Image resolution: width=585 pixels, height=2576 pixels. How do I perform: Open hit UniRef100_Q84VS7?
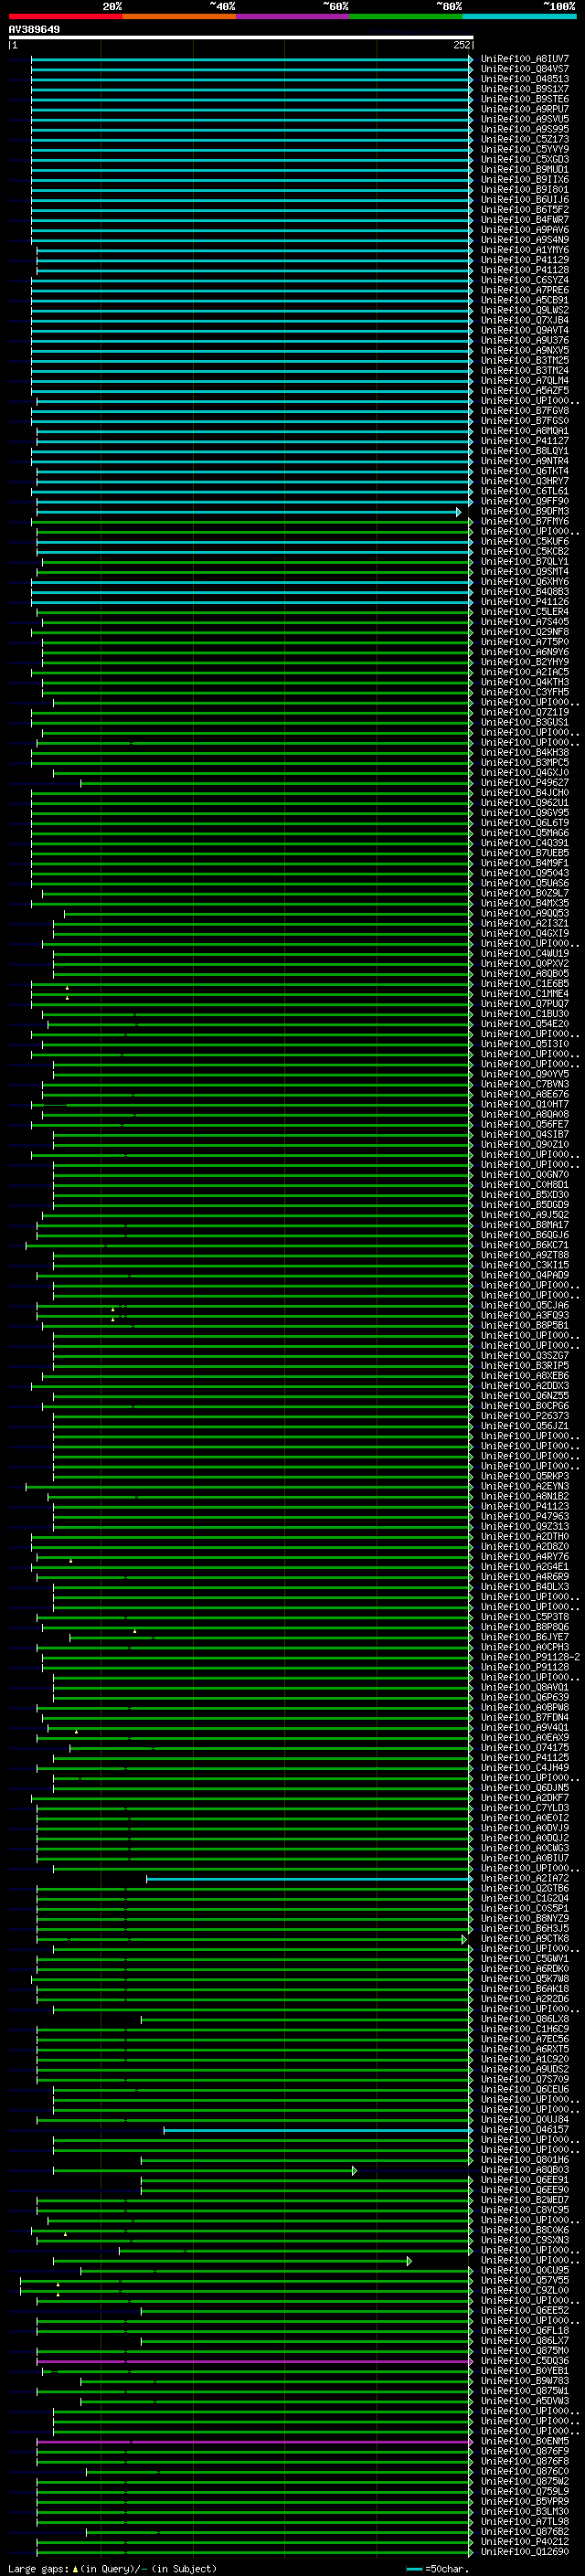pos(524,69)
